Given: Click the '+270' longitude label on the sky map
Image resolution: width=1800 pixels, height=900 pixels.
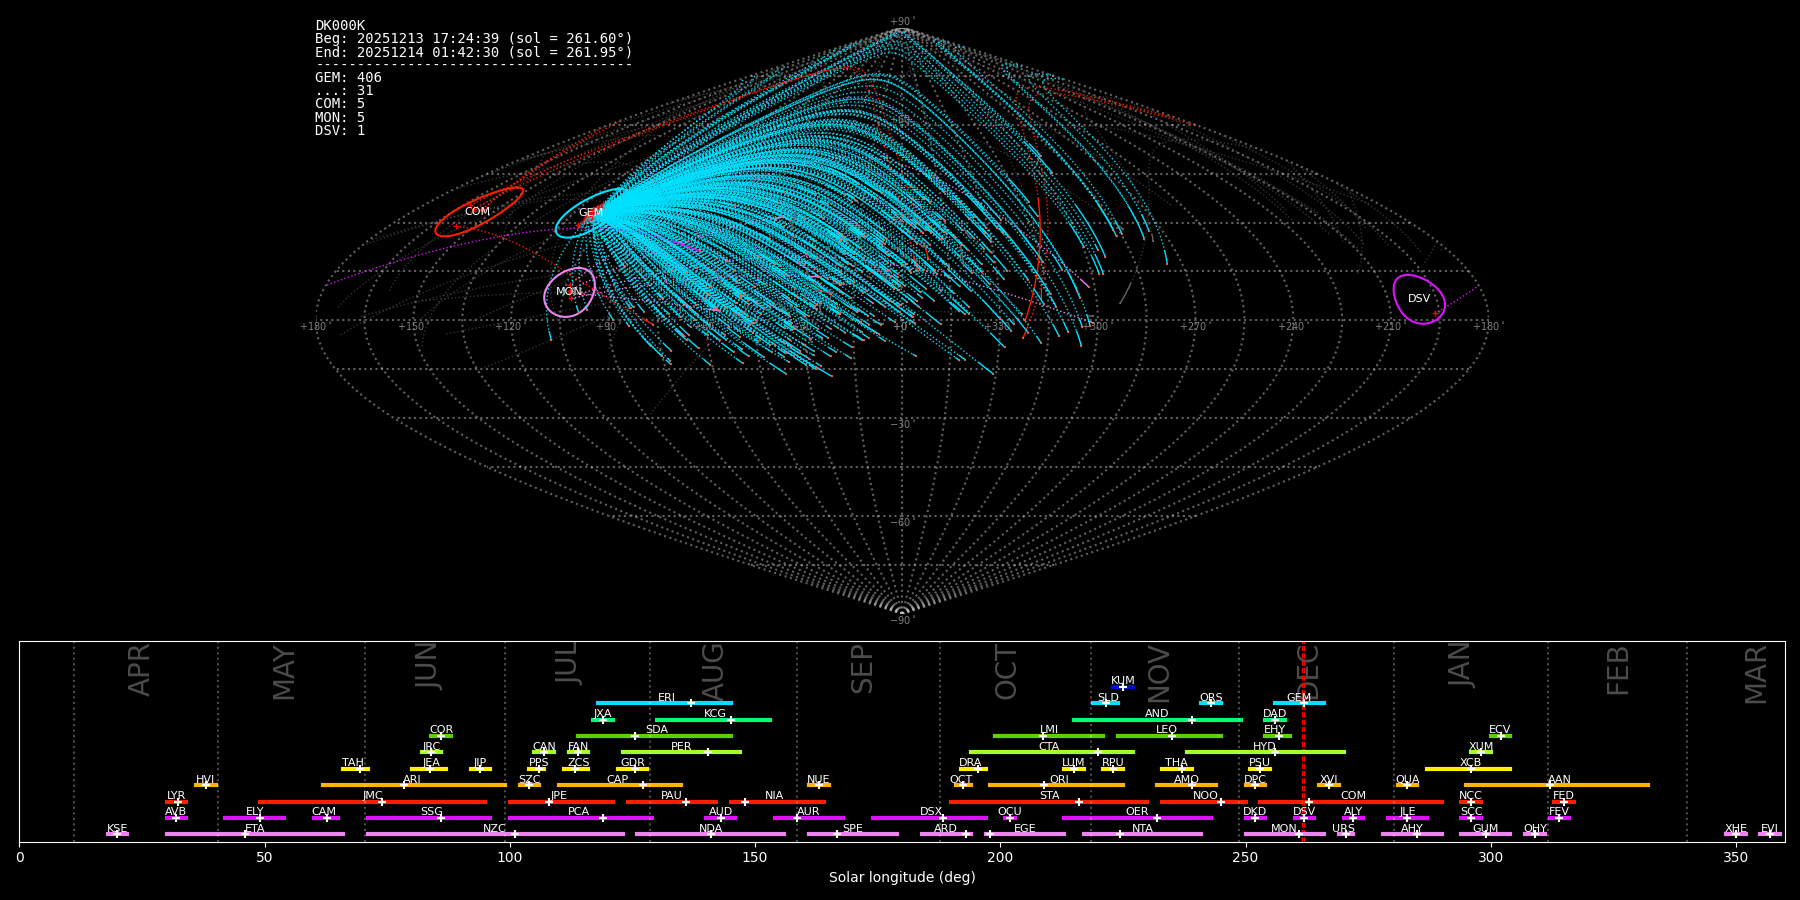Looking at the screenshot, I should [x=1193, y=326].
